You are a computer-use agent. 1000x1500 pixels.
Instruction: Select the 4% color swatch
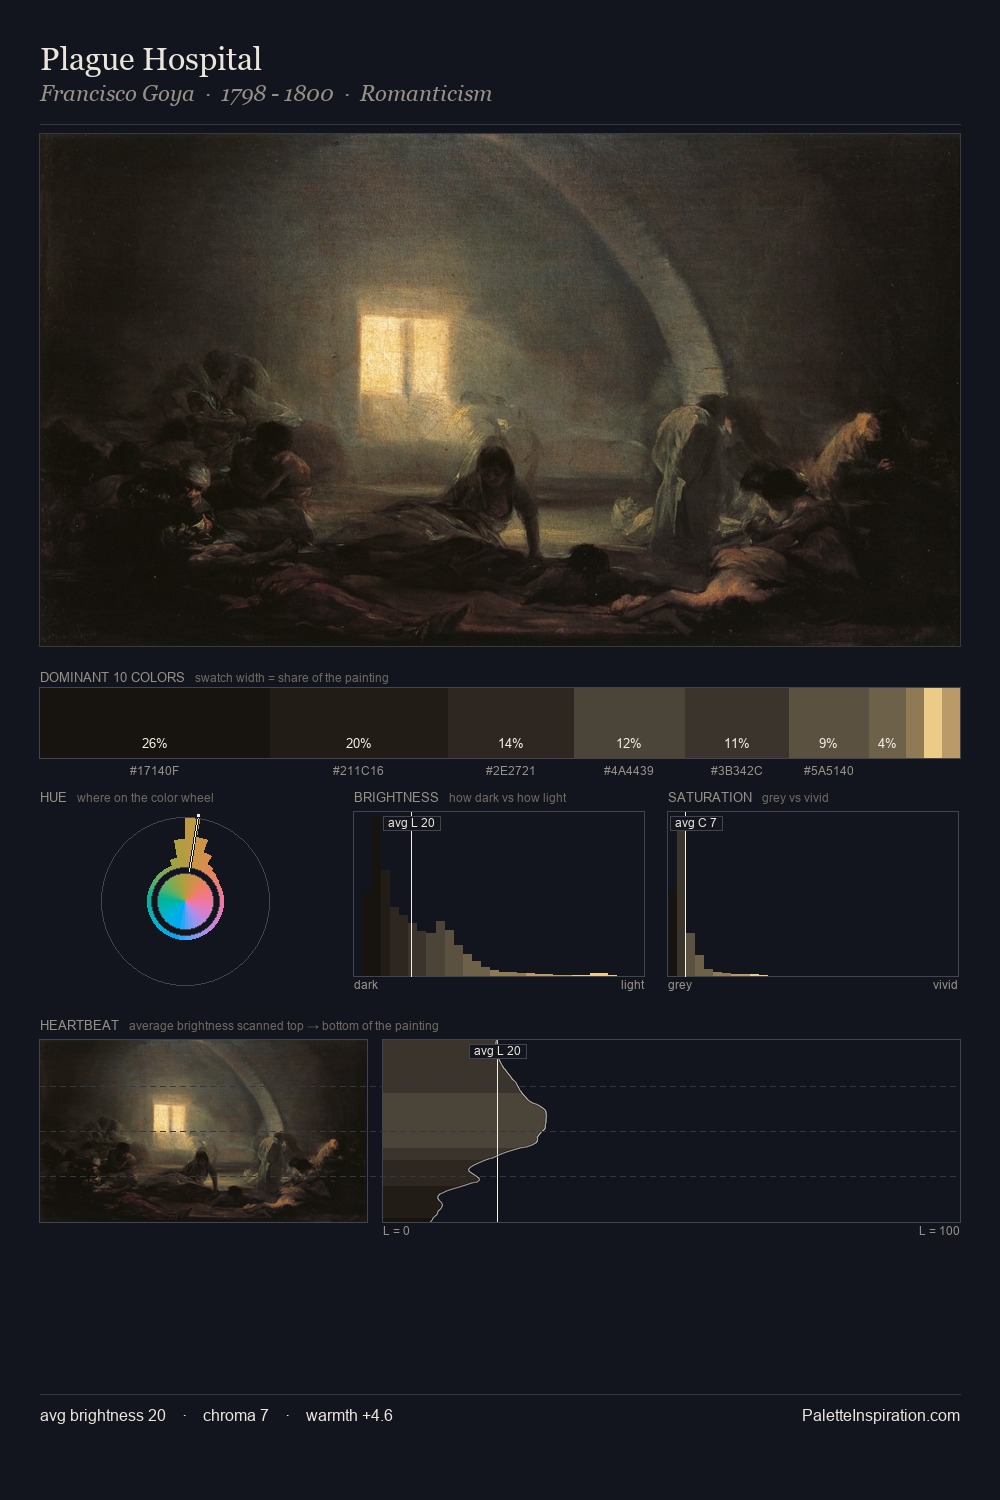[x=887, y=723]
